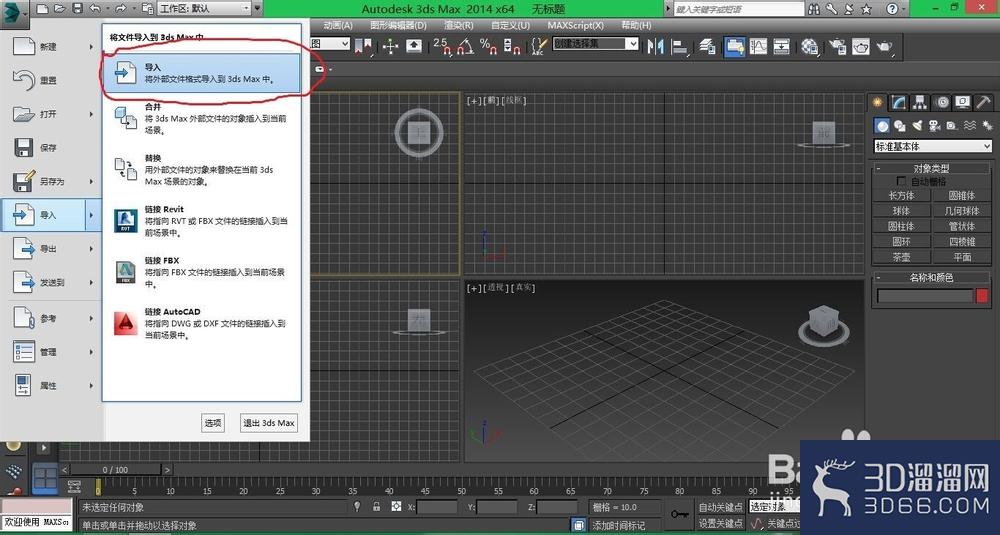Viewport: 1000px width, 535px height.
Task: Click the 0 / 100 time slider
Action: (115, 469)
